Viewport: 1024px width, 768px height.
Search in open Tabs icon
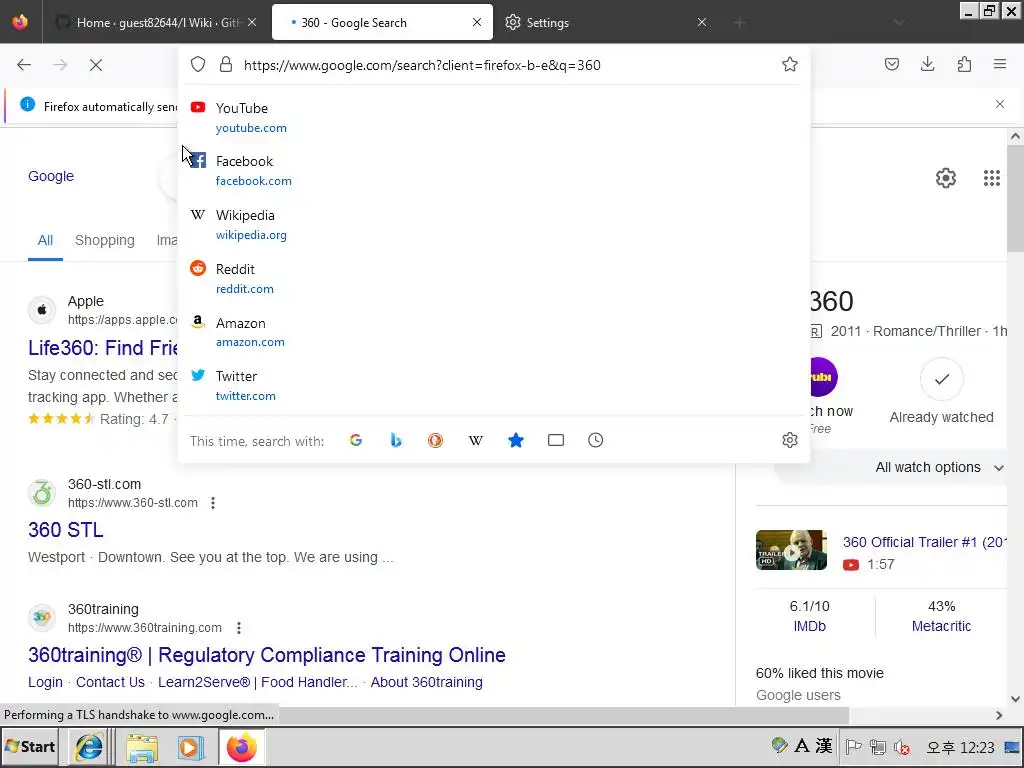(x=556, y=440)
